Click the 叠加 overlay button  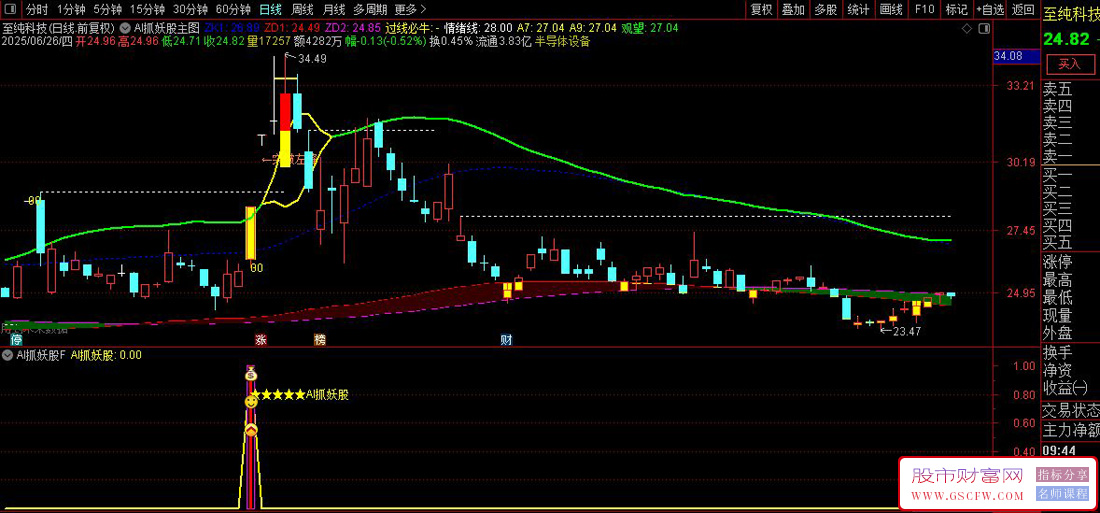794,10
